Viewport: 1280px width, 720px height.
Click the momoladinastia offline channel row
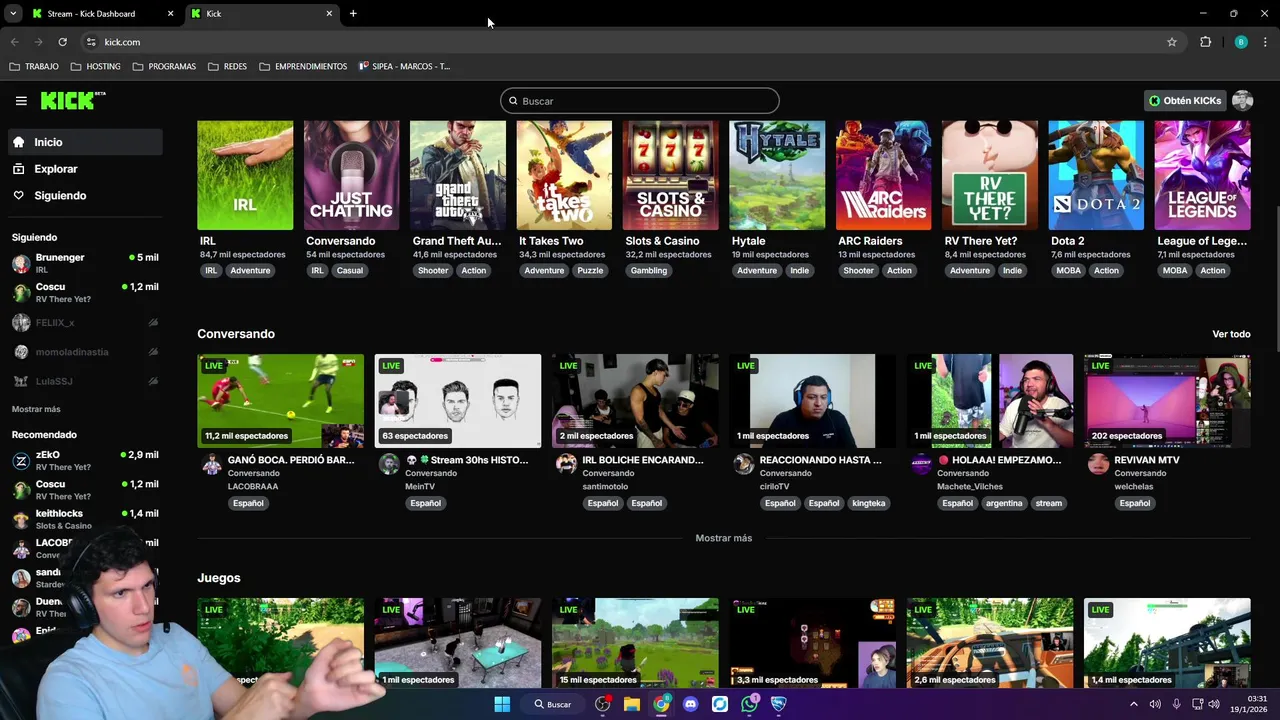[x=85, y=352]
